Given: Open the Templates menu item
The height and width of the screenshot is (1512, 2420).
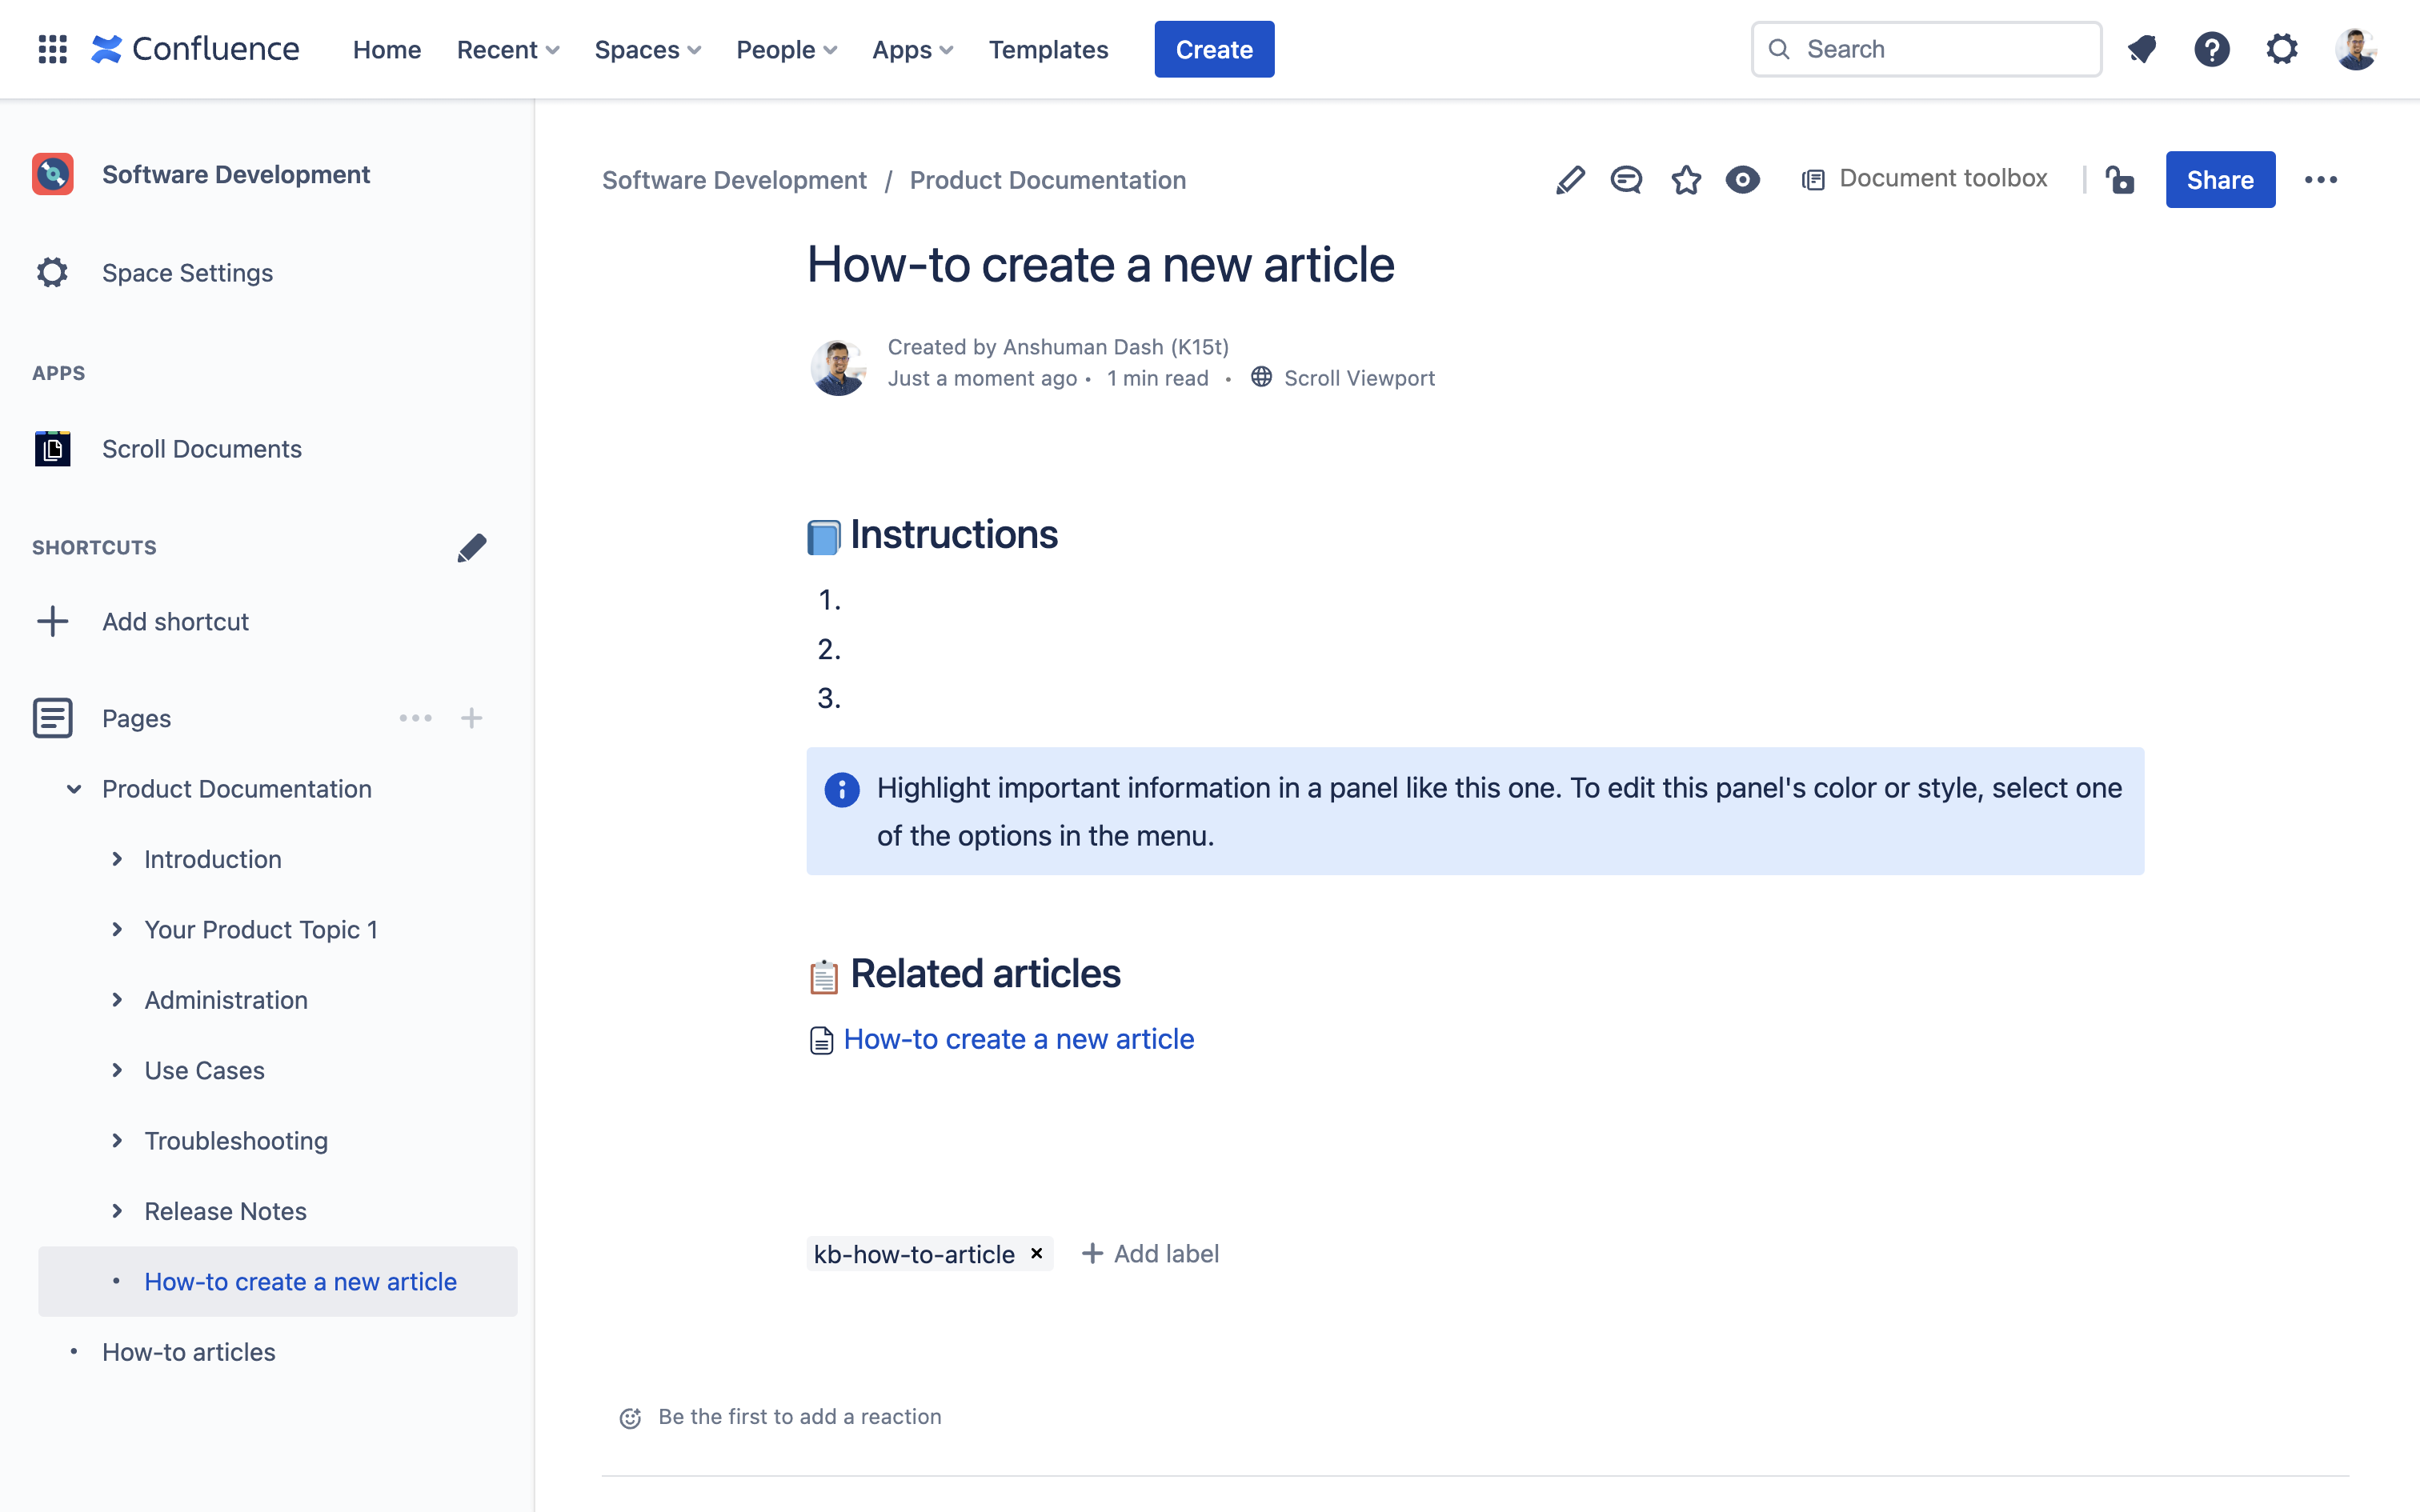Looking at the screenshot, I should pyautogui.click(x=1048, y=49).
